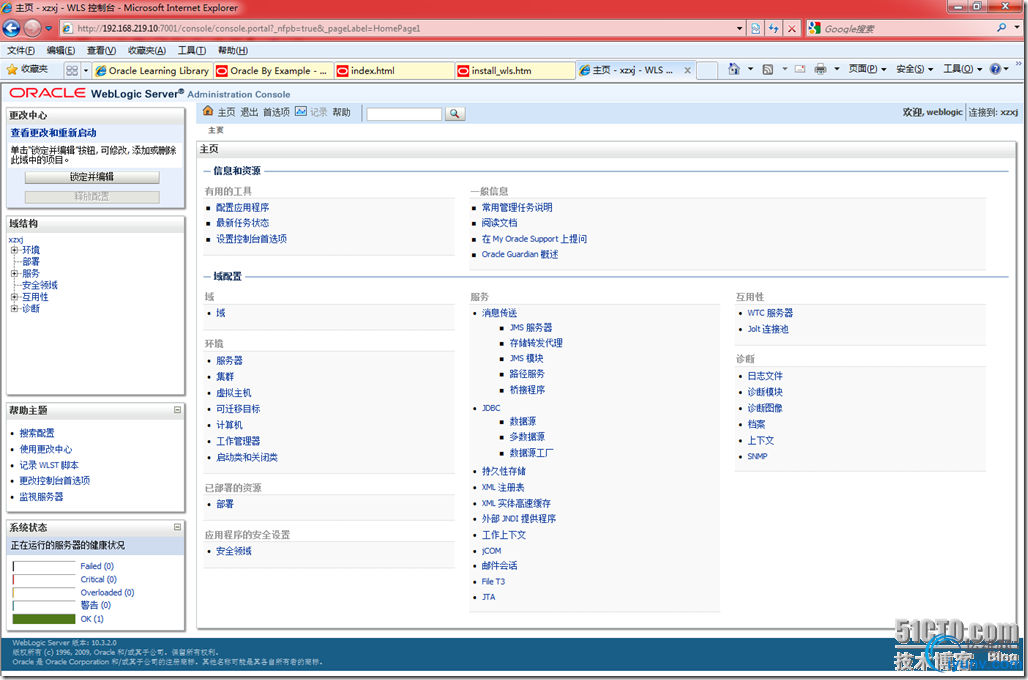Image resolution: width=1028 pixels, height=680 pixels.
Task: Open the 工具(O) toolbar dropdown
Action: click(x=962, y=69)
